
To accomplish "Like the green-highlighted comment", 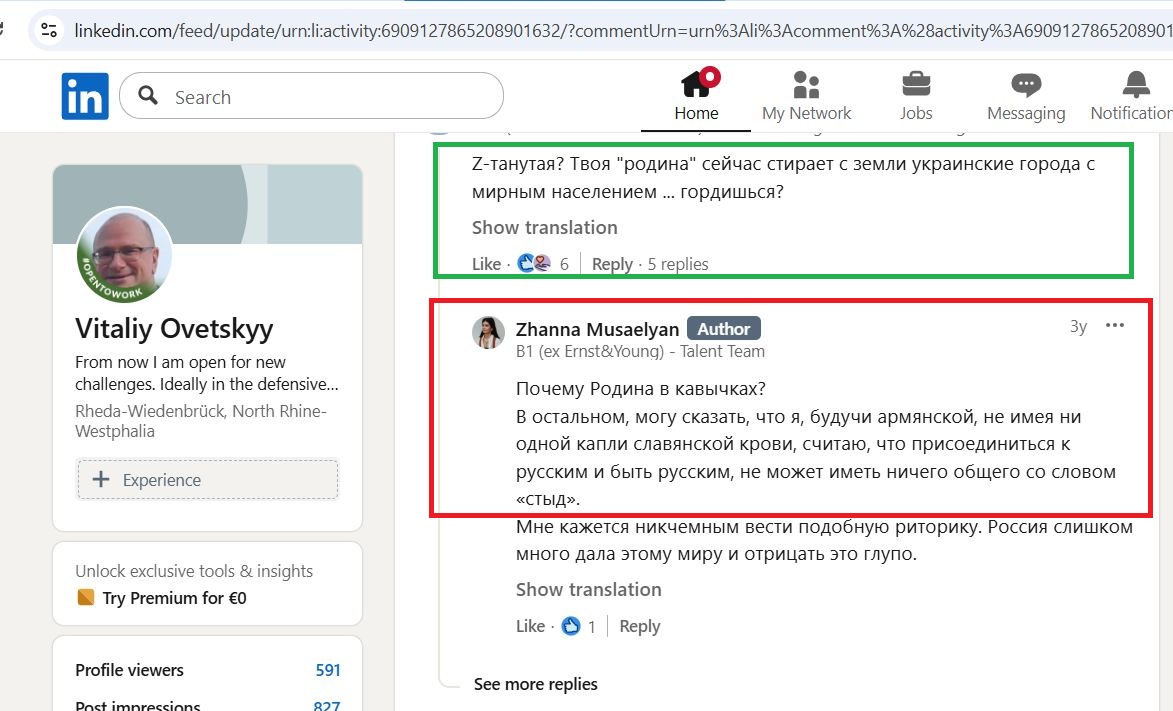I will coord(485,264).
